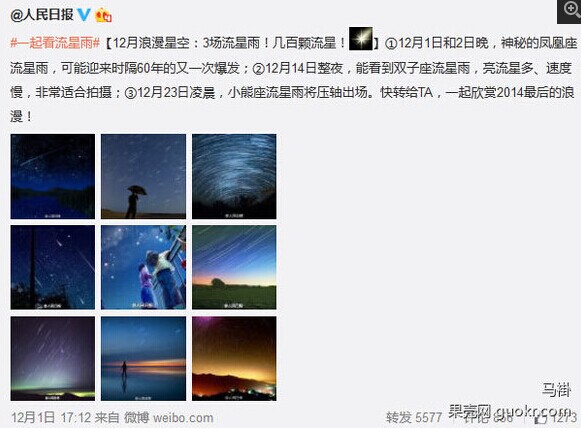
Task: Open thumbnail of person standing on reflective beach
Action: (143, 358)
